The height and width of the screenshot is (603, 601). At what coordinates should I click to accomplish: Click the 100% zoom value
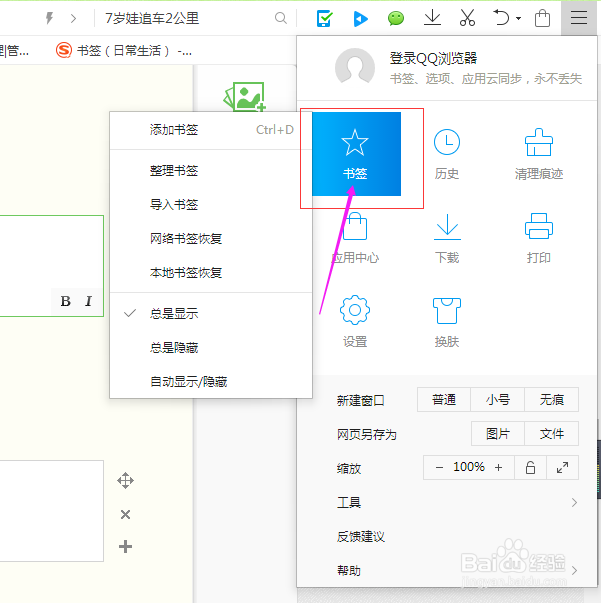(468, 467)
